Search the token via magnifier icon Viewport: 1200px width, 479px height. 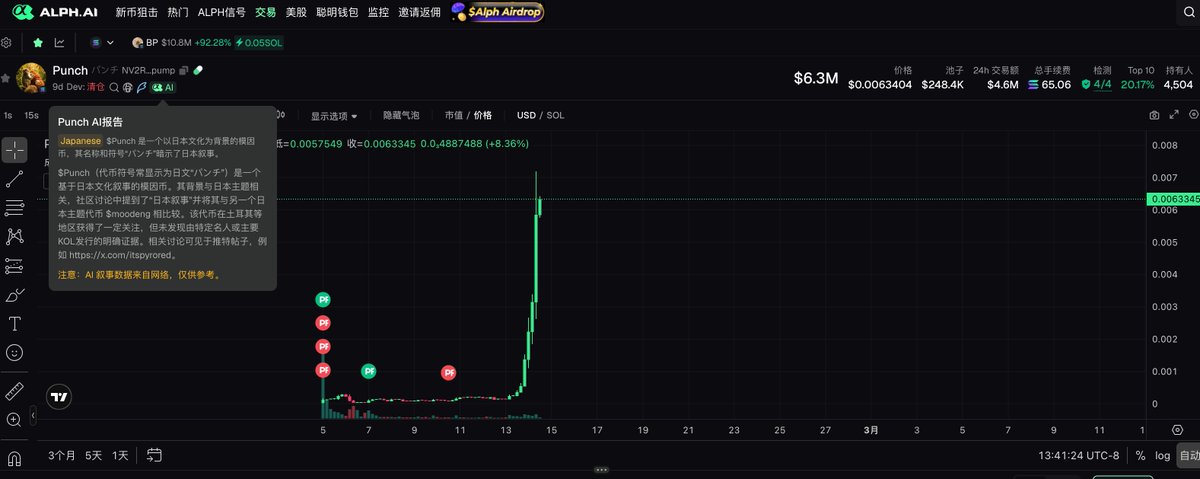click(x=114, y=87)
